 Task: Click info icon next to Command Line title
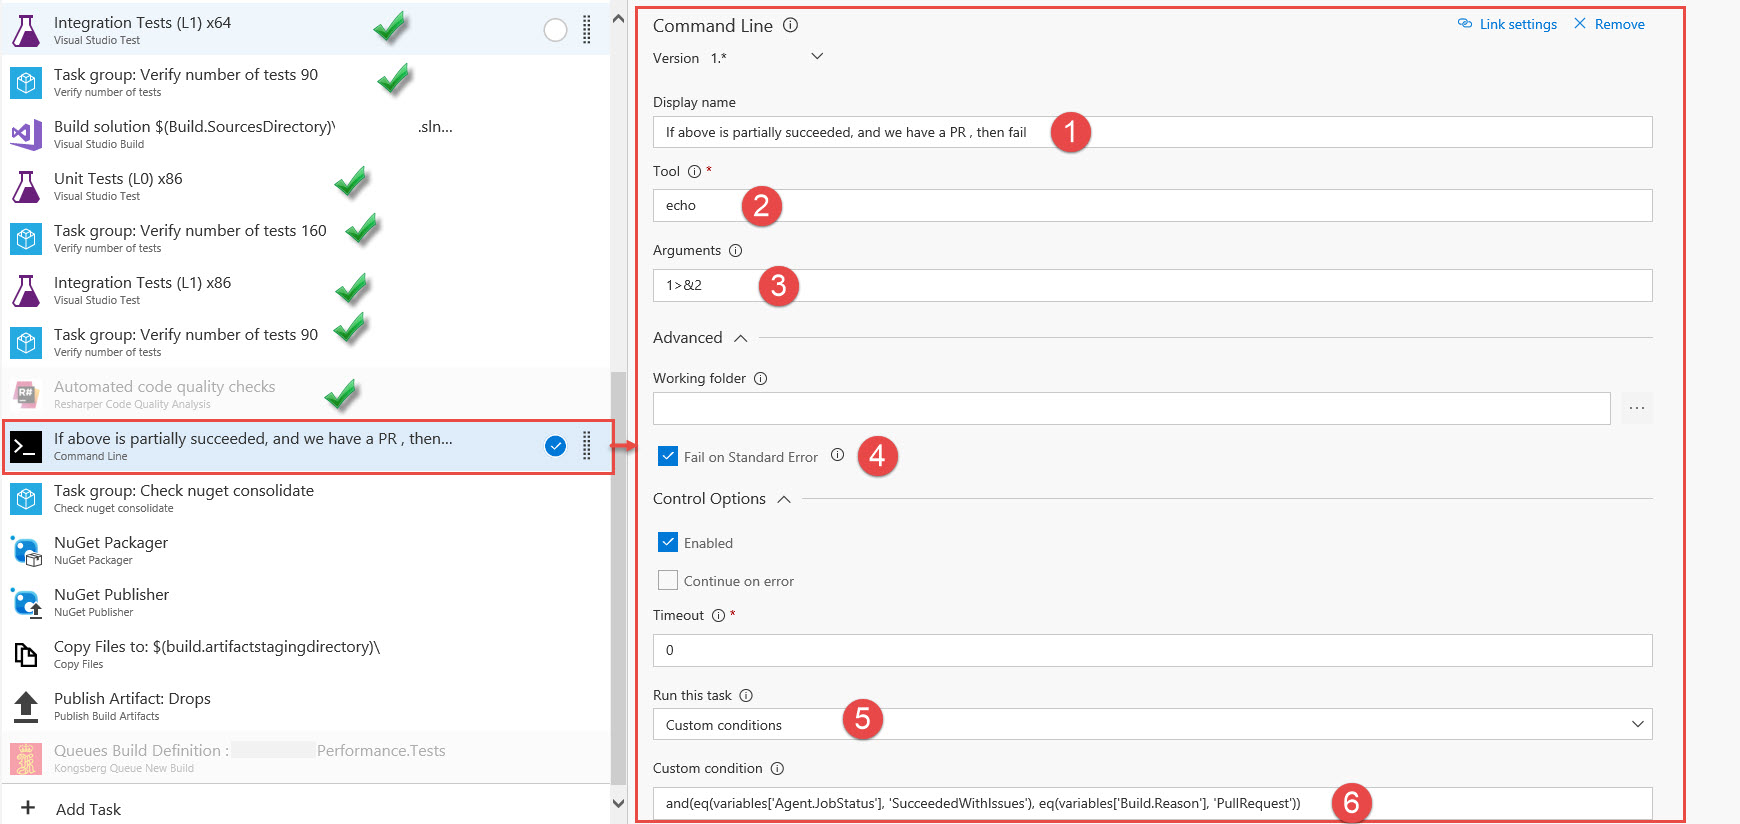tap(790, 25)
